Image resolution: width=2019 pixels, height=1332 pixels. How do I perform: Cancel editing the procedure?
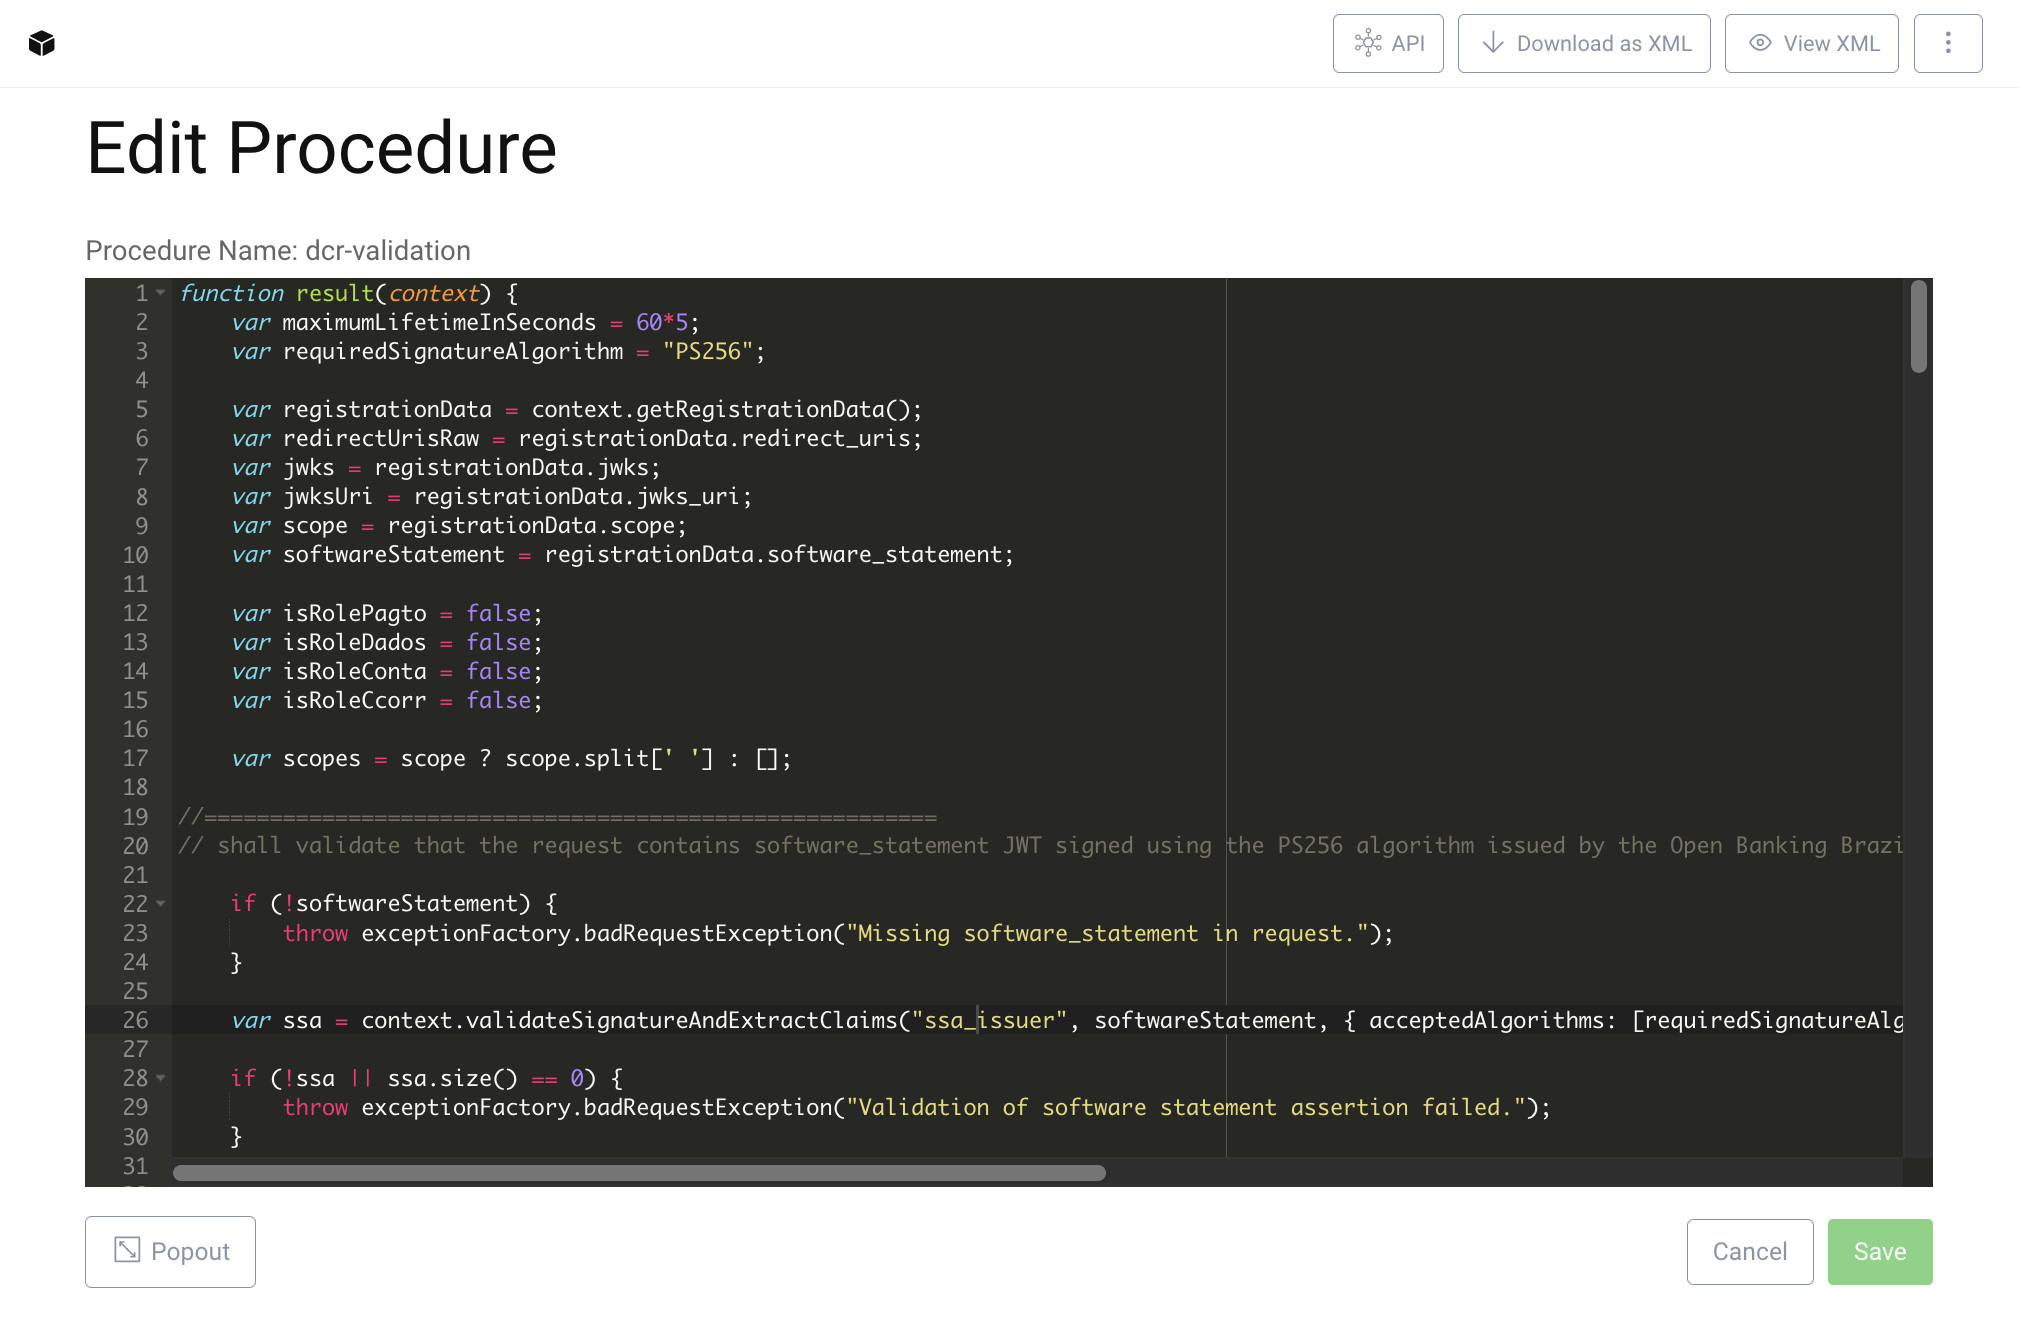(1749, 1250)
